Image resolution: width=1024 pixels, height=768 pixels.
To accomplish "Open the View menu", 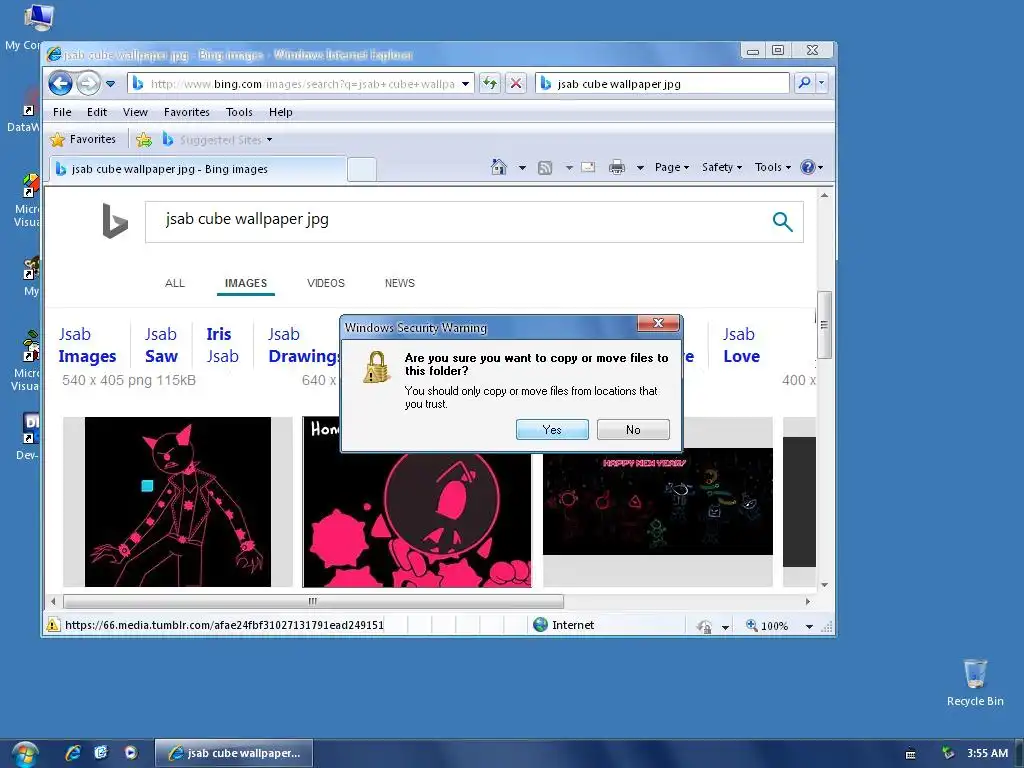I will [135, 112].
